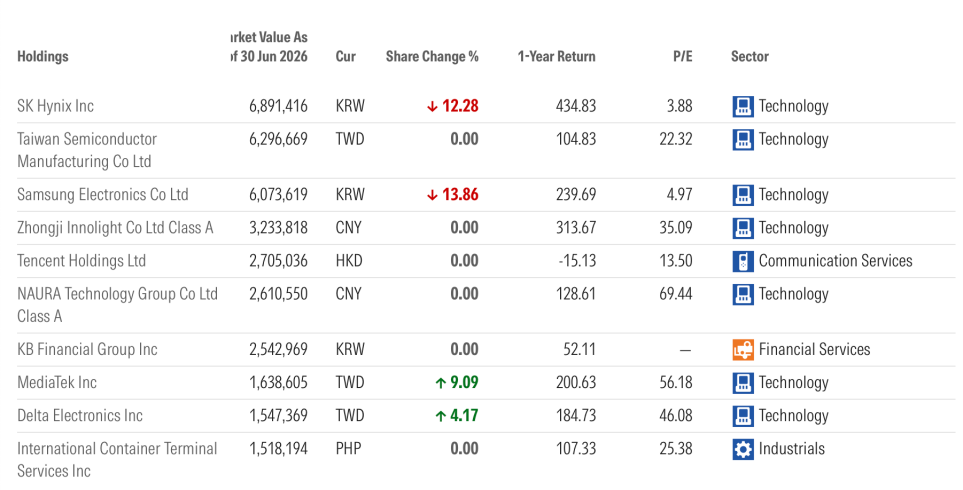Click the green up arrow next to 4.17

point(440,416)
